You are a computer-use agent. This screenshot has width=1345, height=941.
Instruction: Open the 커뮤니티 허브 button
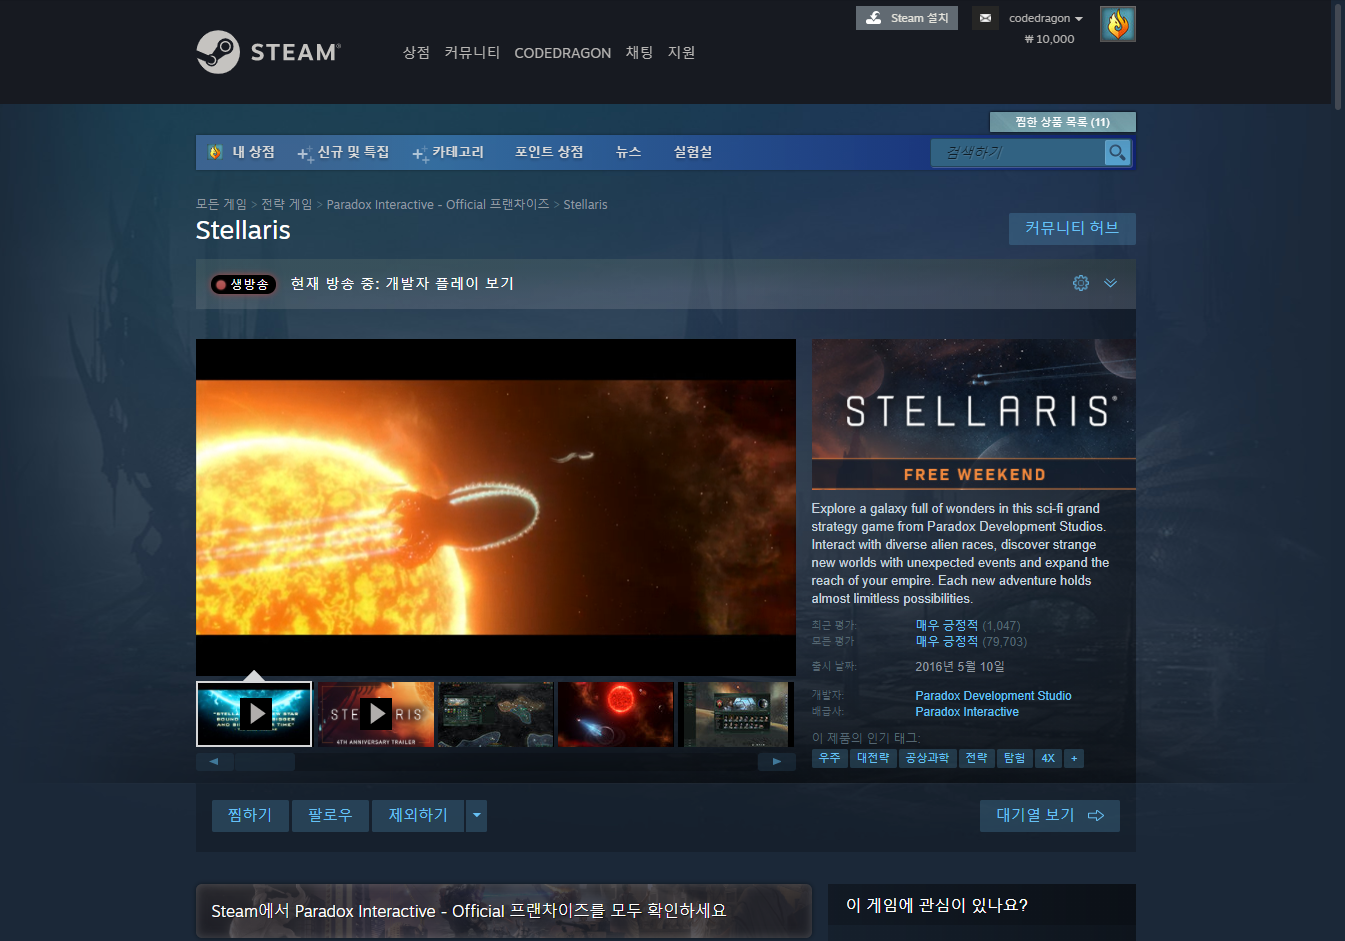point(1072,229)
